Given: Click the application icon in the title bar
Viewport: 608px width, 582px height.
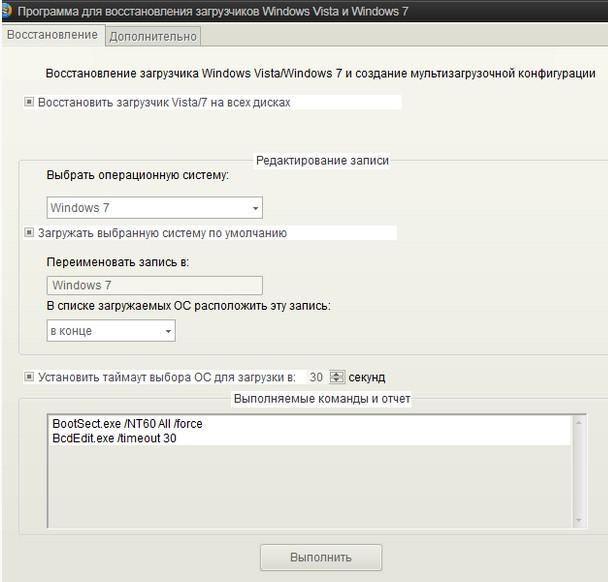Looking at the screenshot, I should click(x=6, y=10).
